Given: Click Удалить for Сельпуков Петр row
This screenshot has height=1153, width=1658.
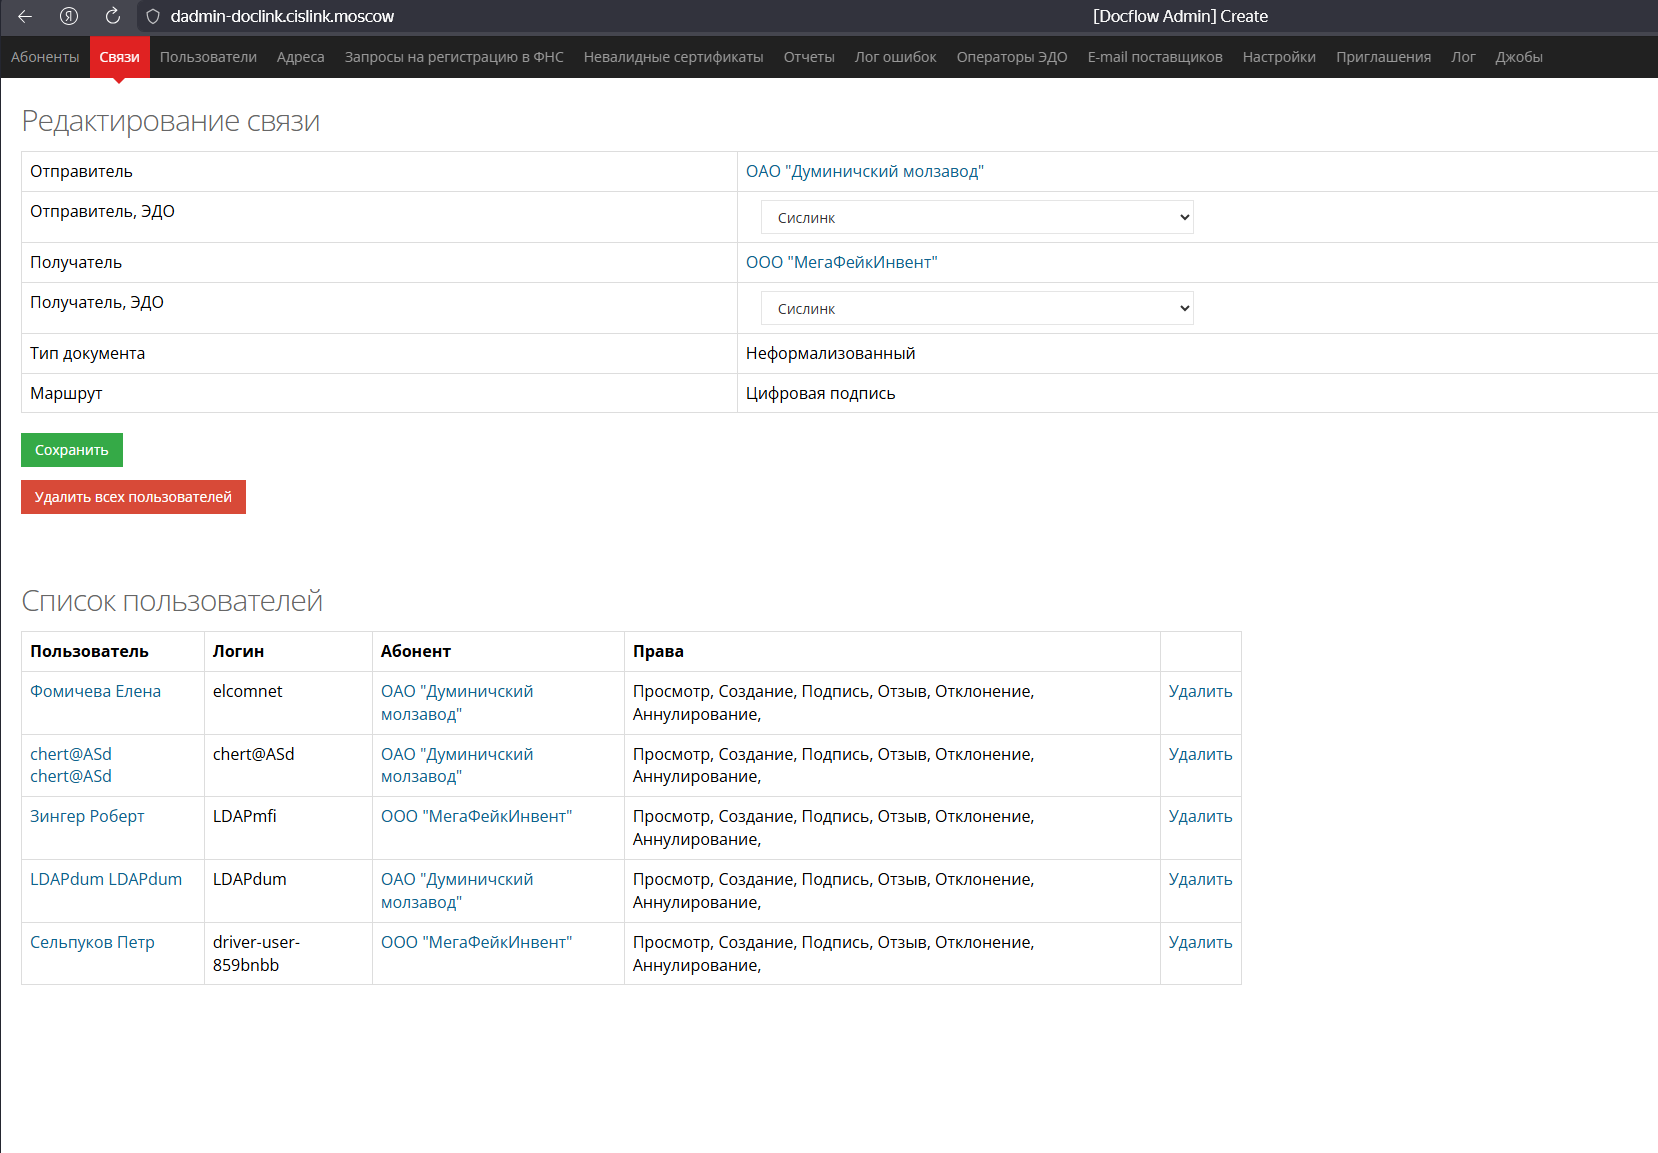Looking at the screenshot, I should pyautogui.click(x=1199, y=942).
